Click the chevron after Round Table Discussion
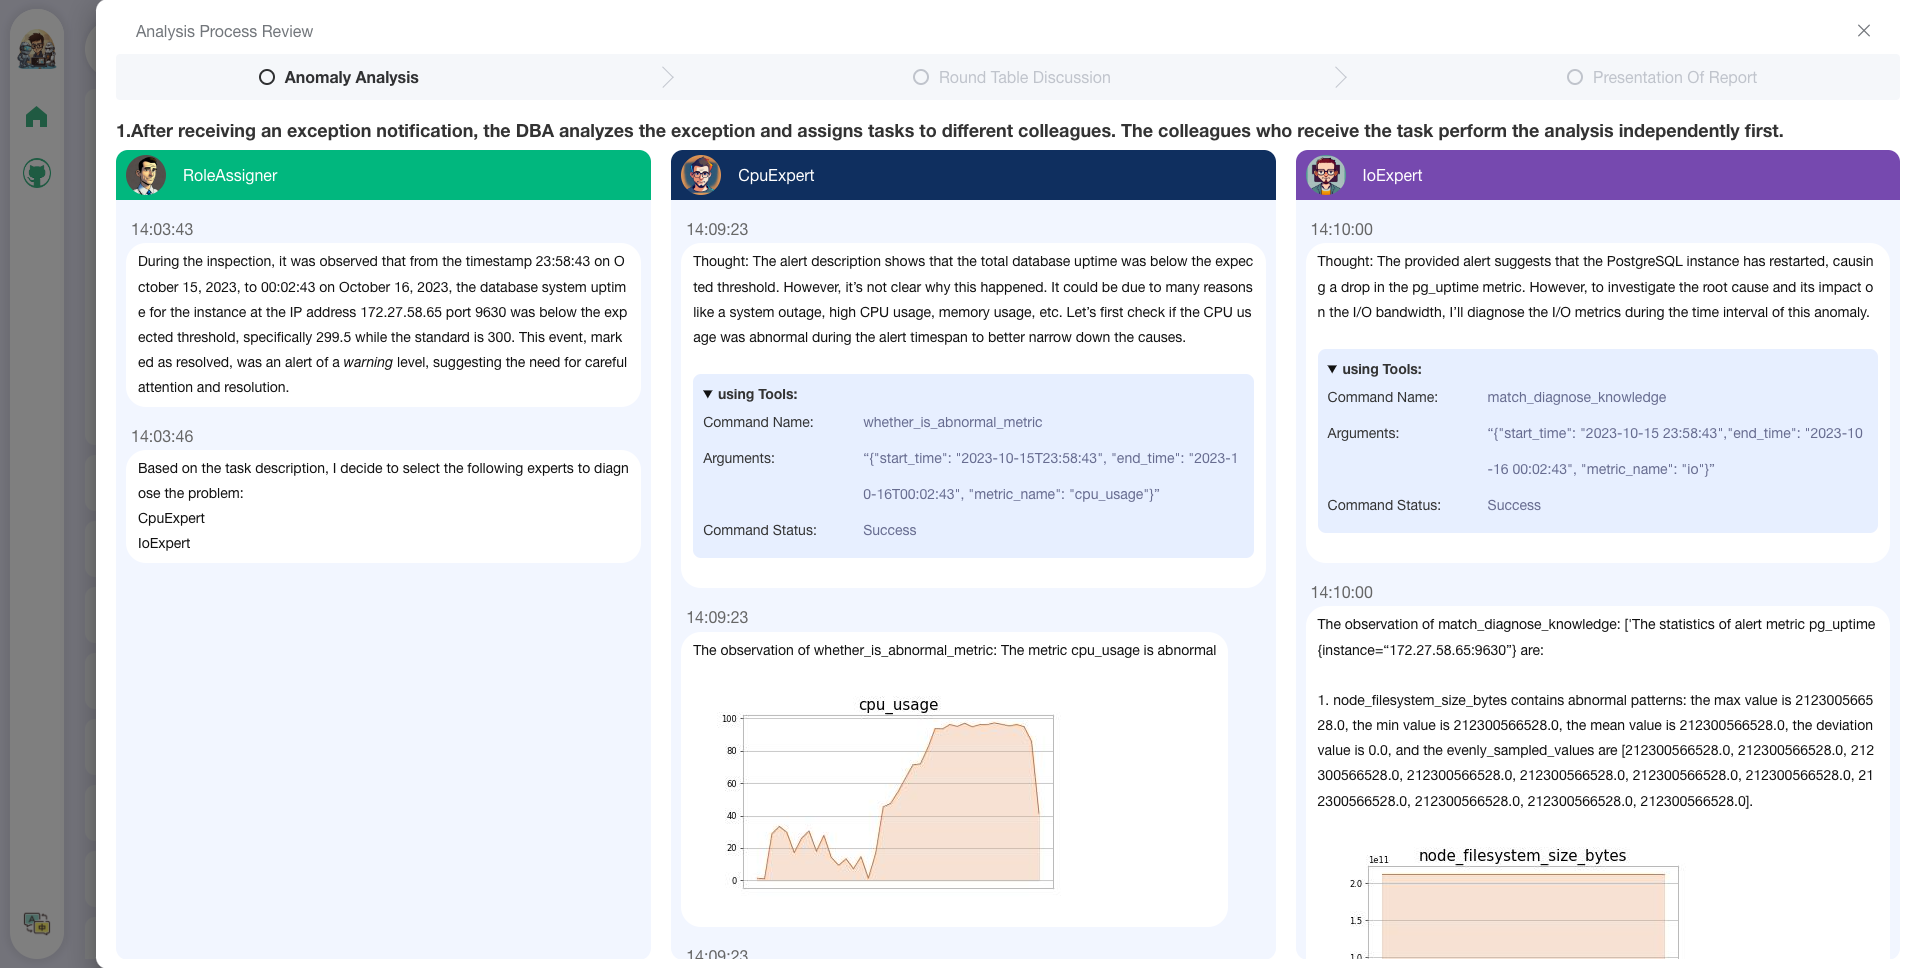The width and height of the screenshot is (1919, 968). pyautogui.click(x=1341, y=77)
